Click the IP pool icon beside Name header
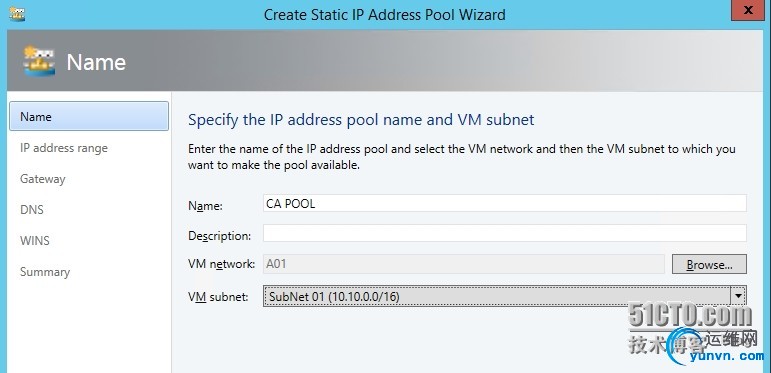 click(x=39, y=61)
